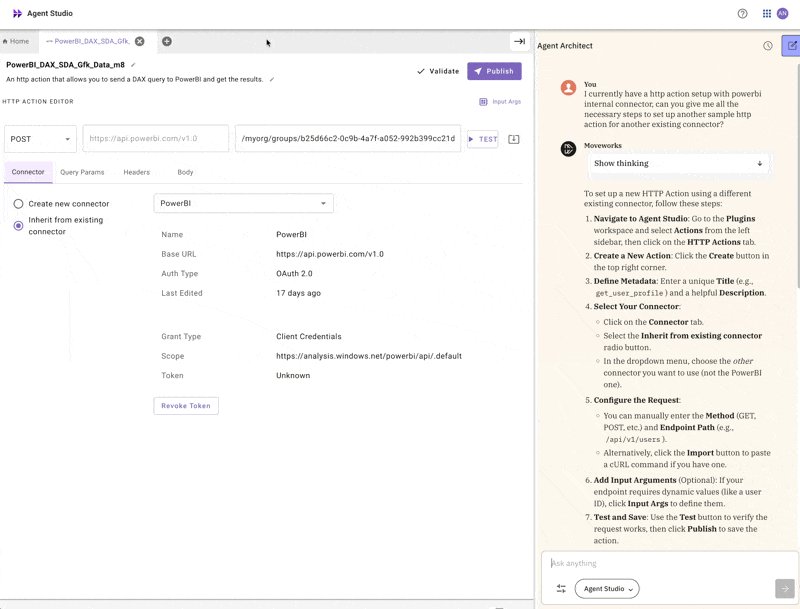This screenshot has height=609, width=800.
Task: Click the Client Credentials grant type value
Action: tap(309, 337)
